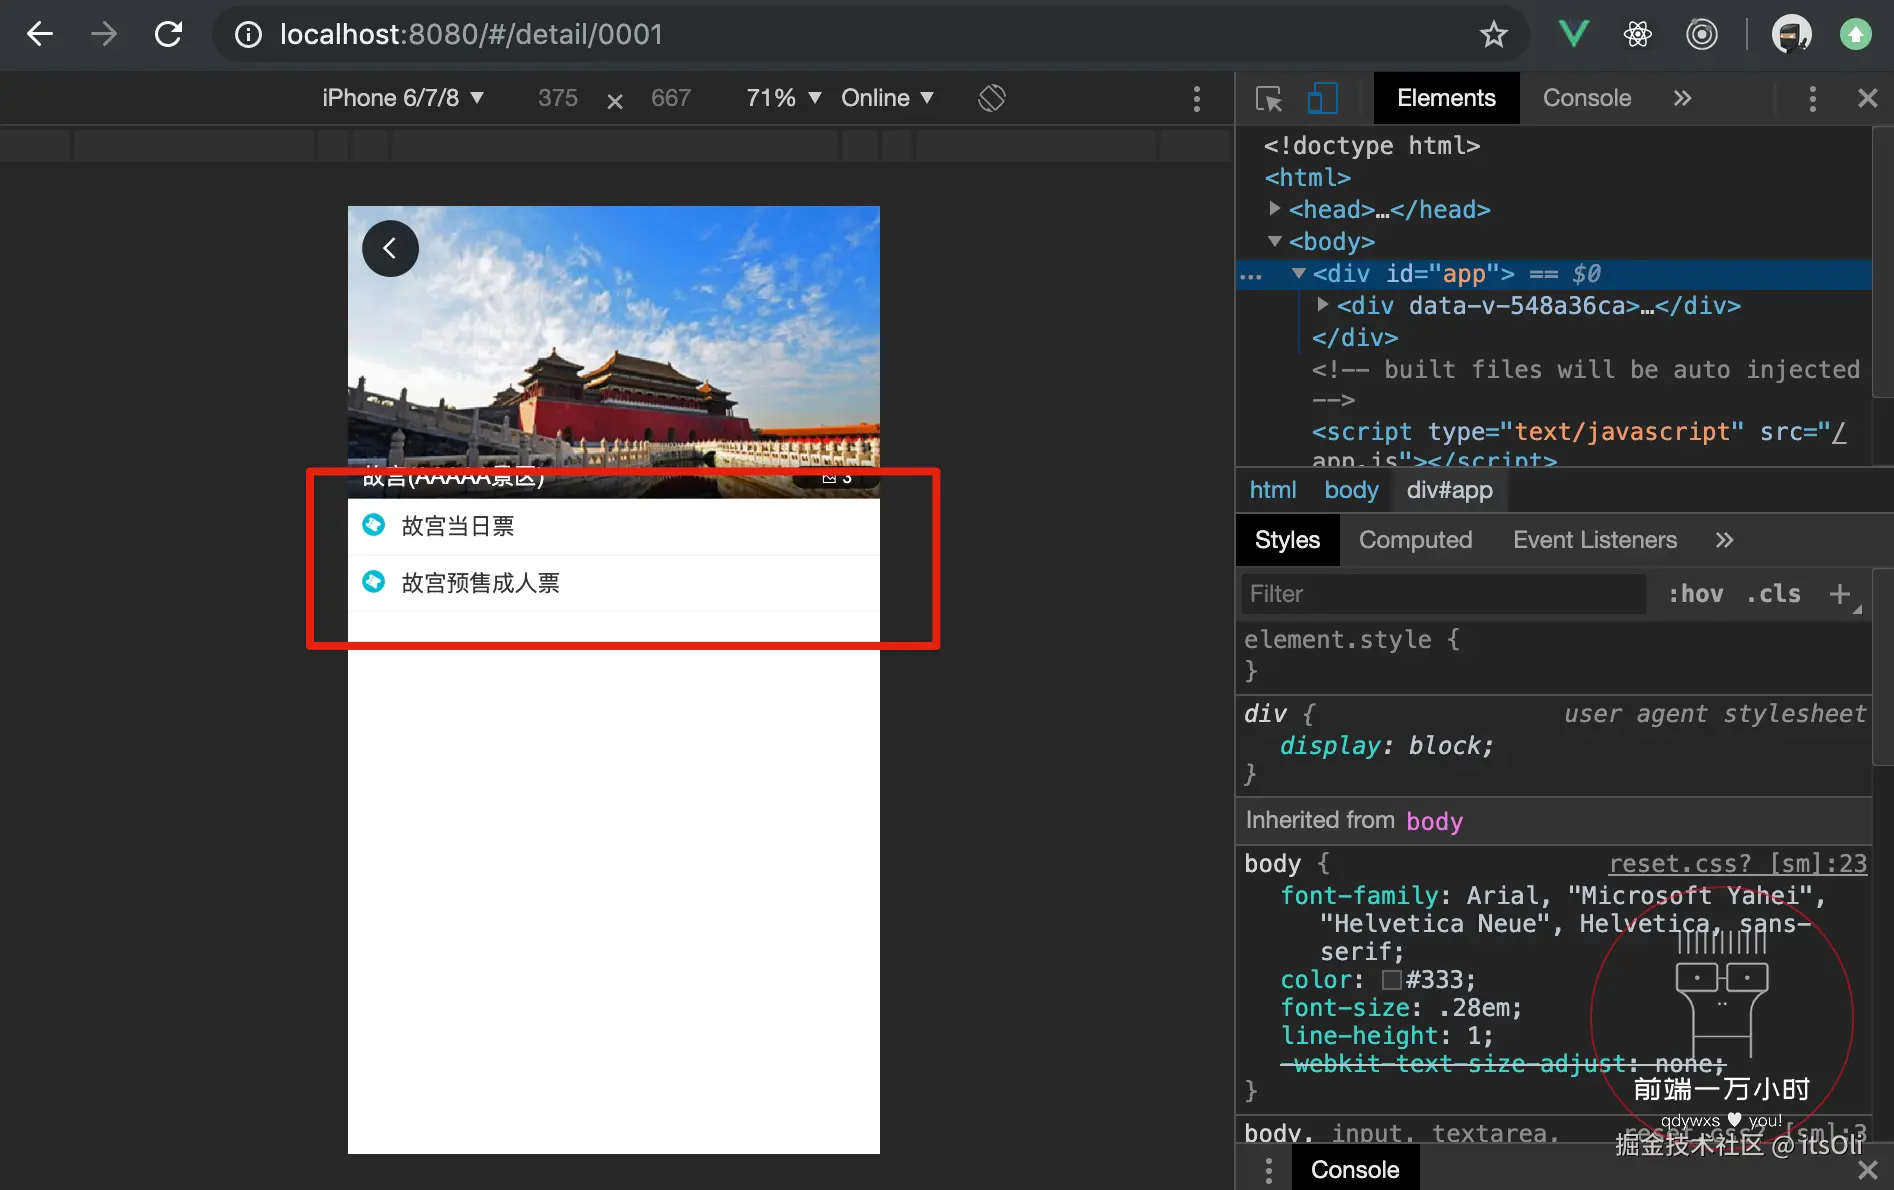Click the browser forward arrow
1894x1190 pixels.
click(x=104, y=35)
